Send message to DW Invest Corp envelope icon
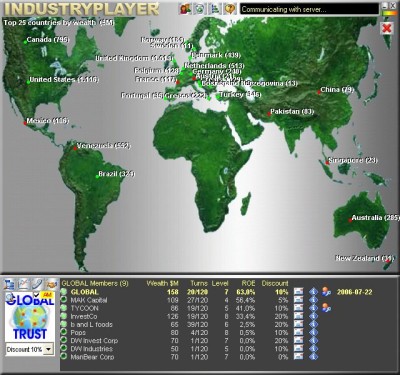 (299, 340)
